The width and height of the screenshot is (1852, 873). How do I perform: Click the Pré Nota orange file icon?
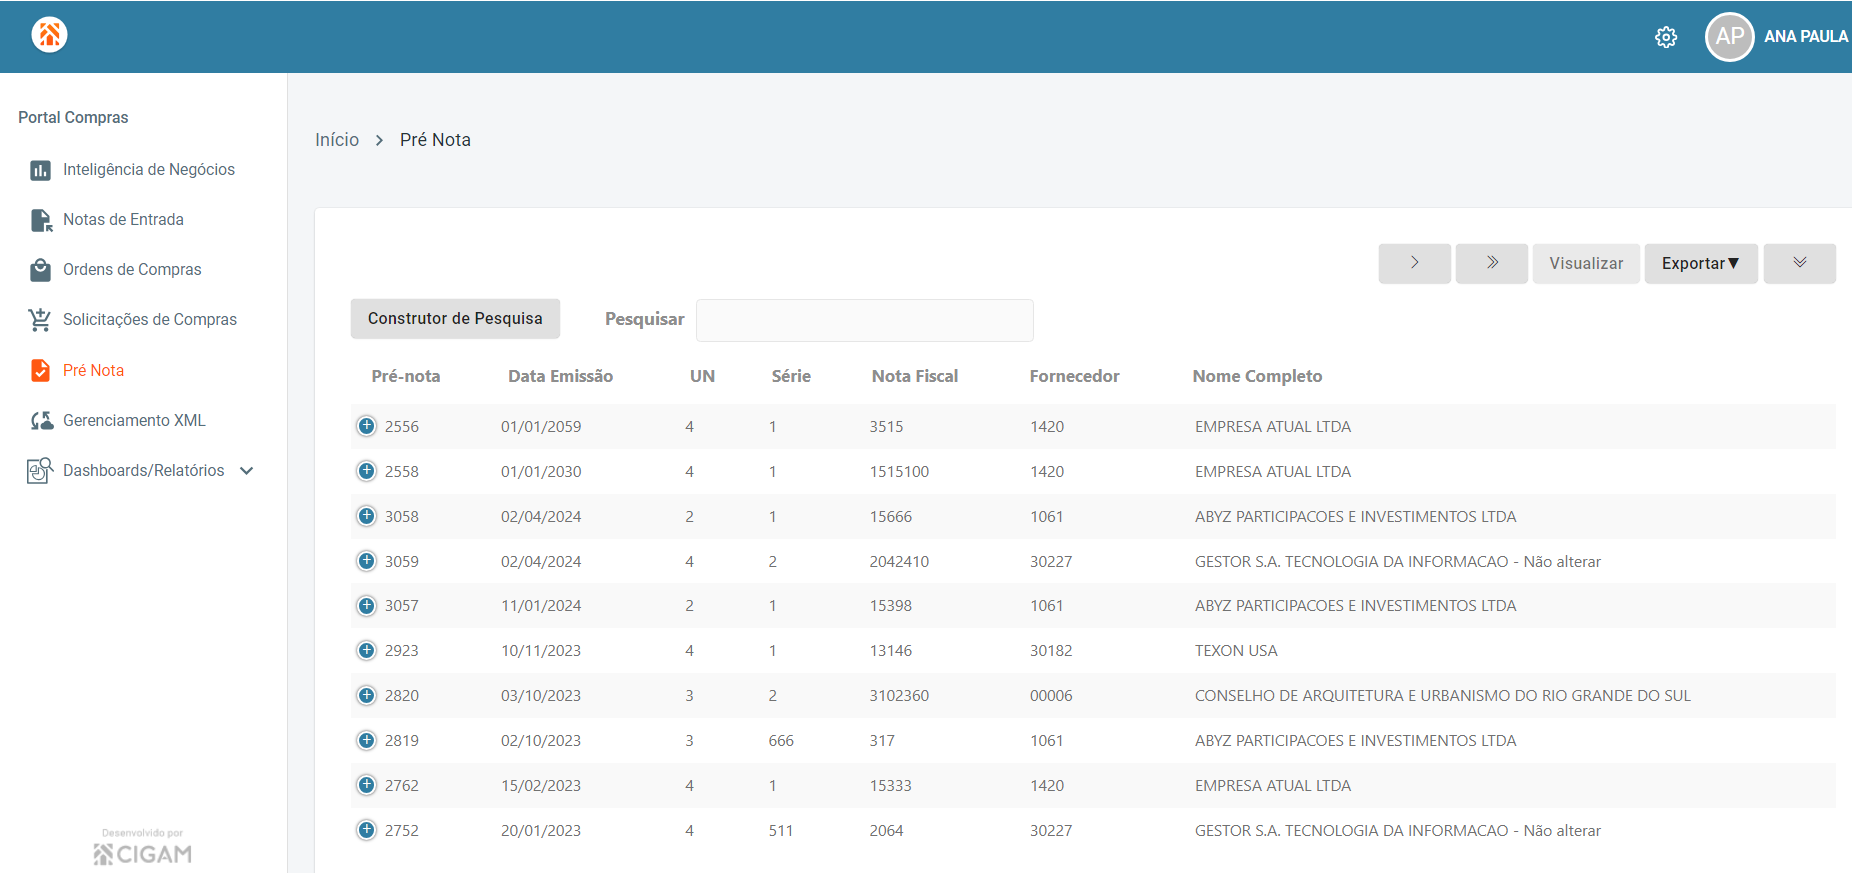40,370
